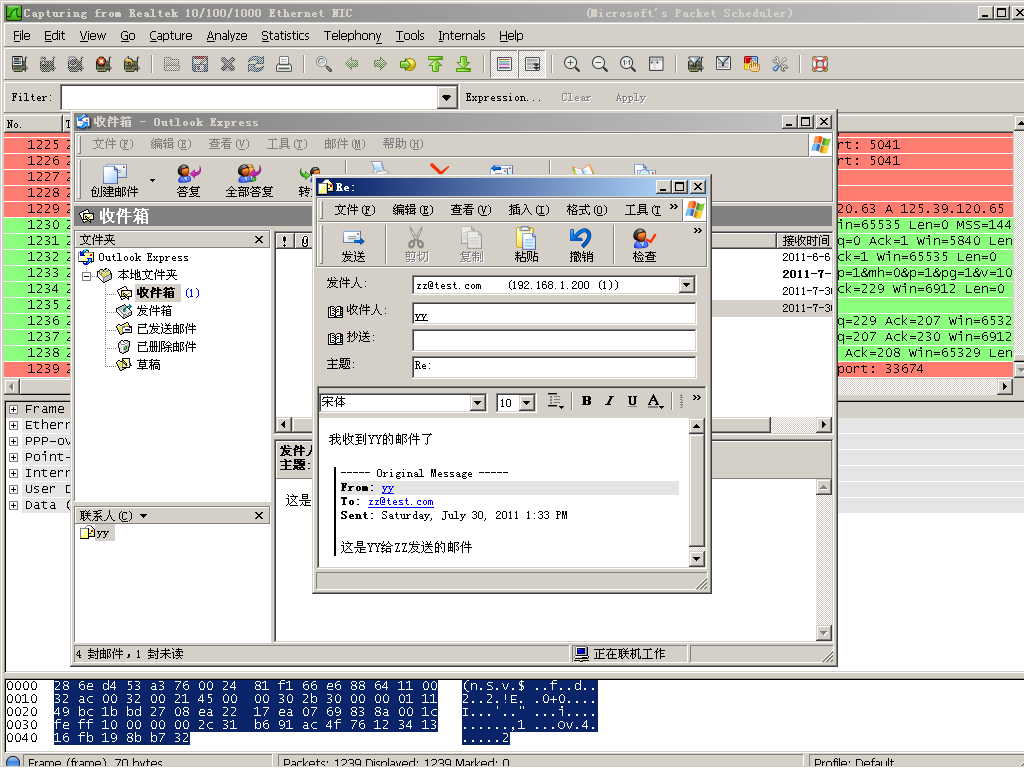This screenshot has width=1024, height=768.
Task: Click the Paste (粘贴) clipboard icon
Action: (x=526, y=244)
